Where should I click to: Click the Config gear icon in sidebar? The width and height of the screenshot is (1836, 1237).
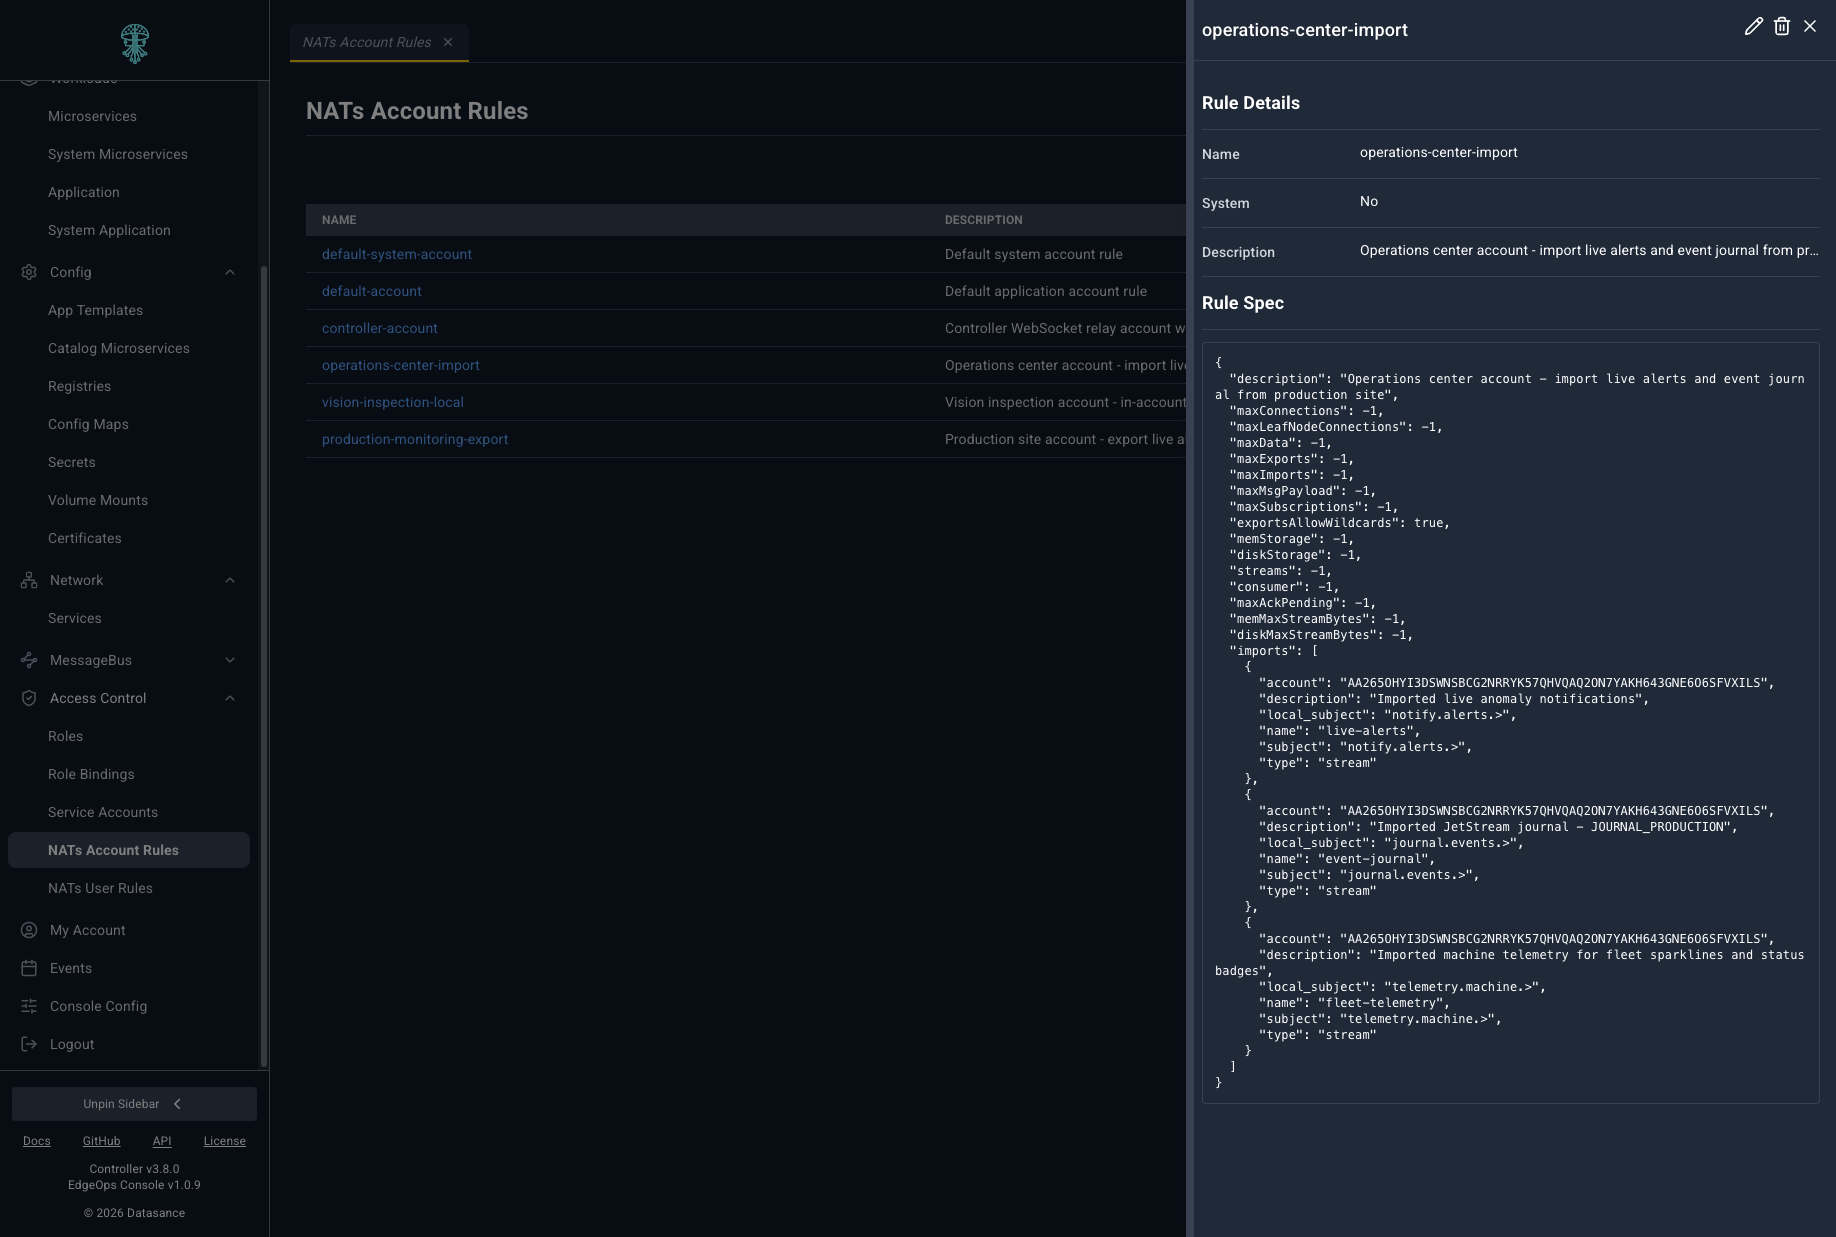[29, 272]
